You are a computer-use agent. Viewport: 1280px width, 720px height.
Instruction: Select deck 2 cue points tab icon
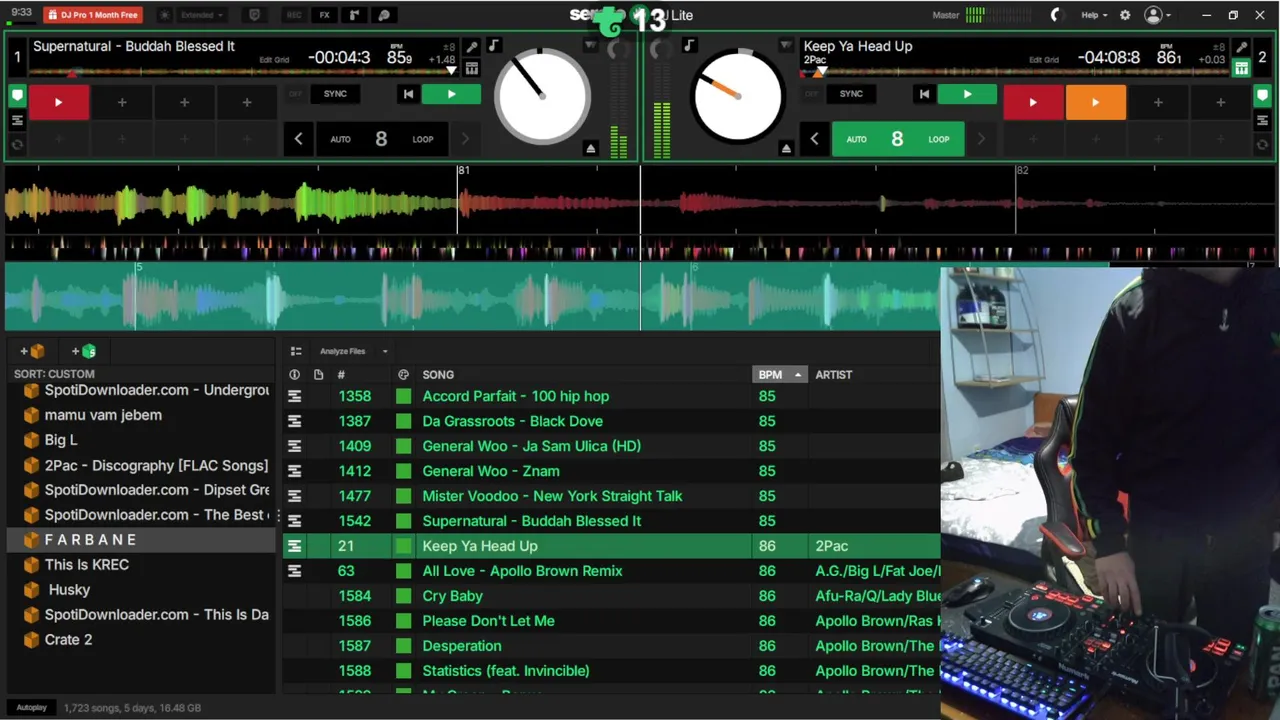pos(1263,96)
